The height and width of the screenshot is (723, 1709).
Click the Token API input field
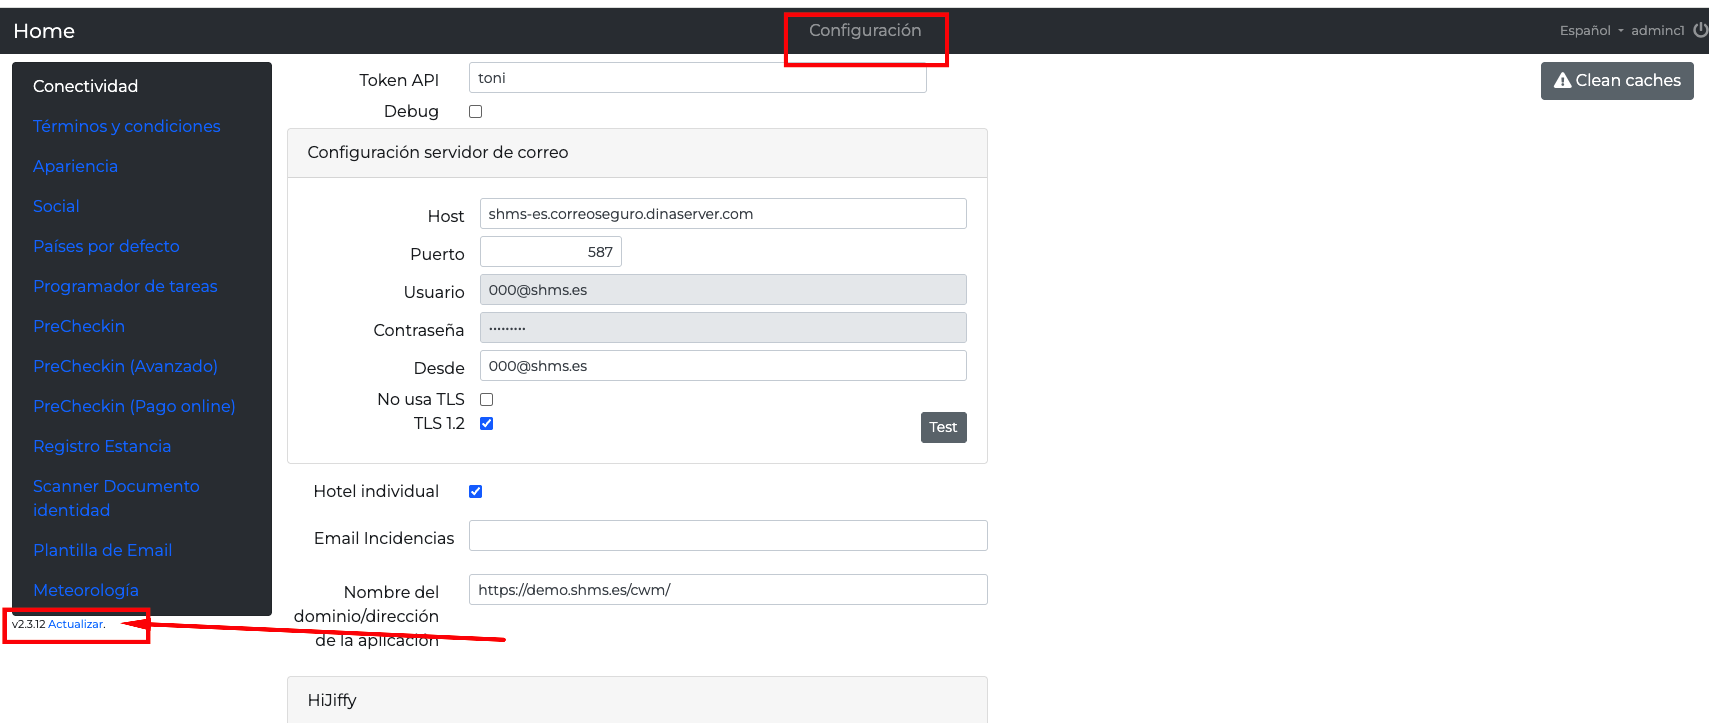point(696,79)
